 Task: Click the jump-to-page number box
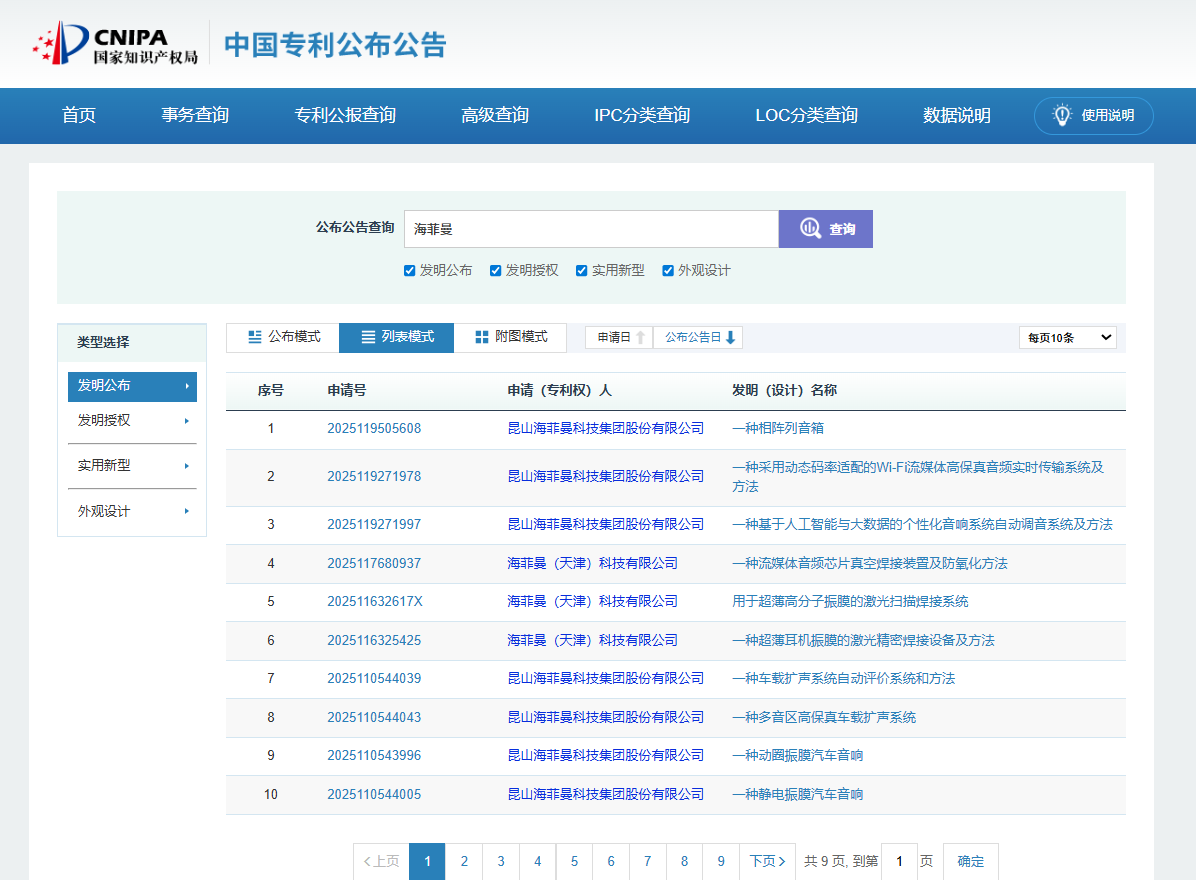coord(899,861)
